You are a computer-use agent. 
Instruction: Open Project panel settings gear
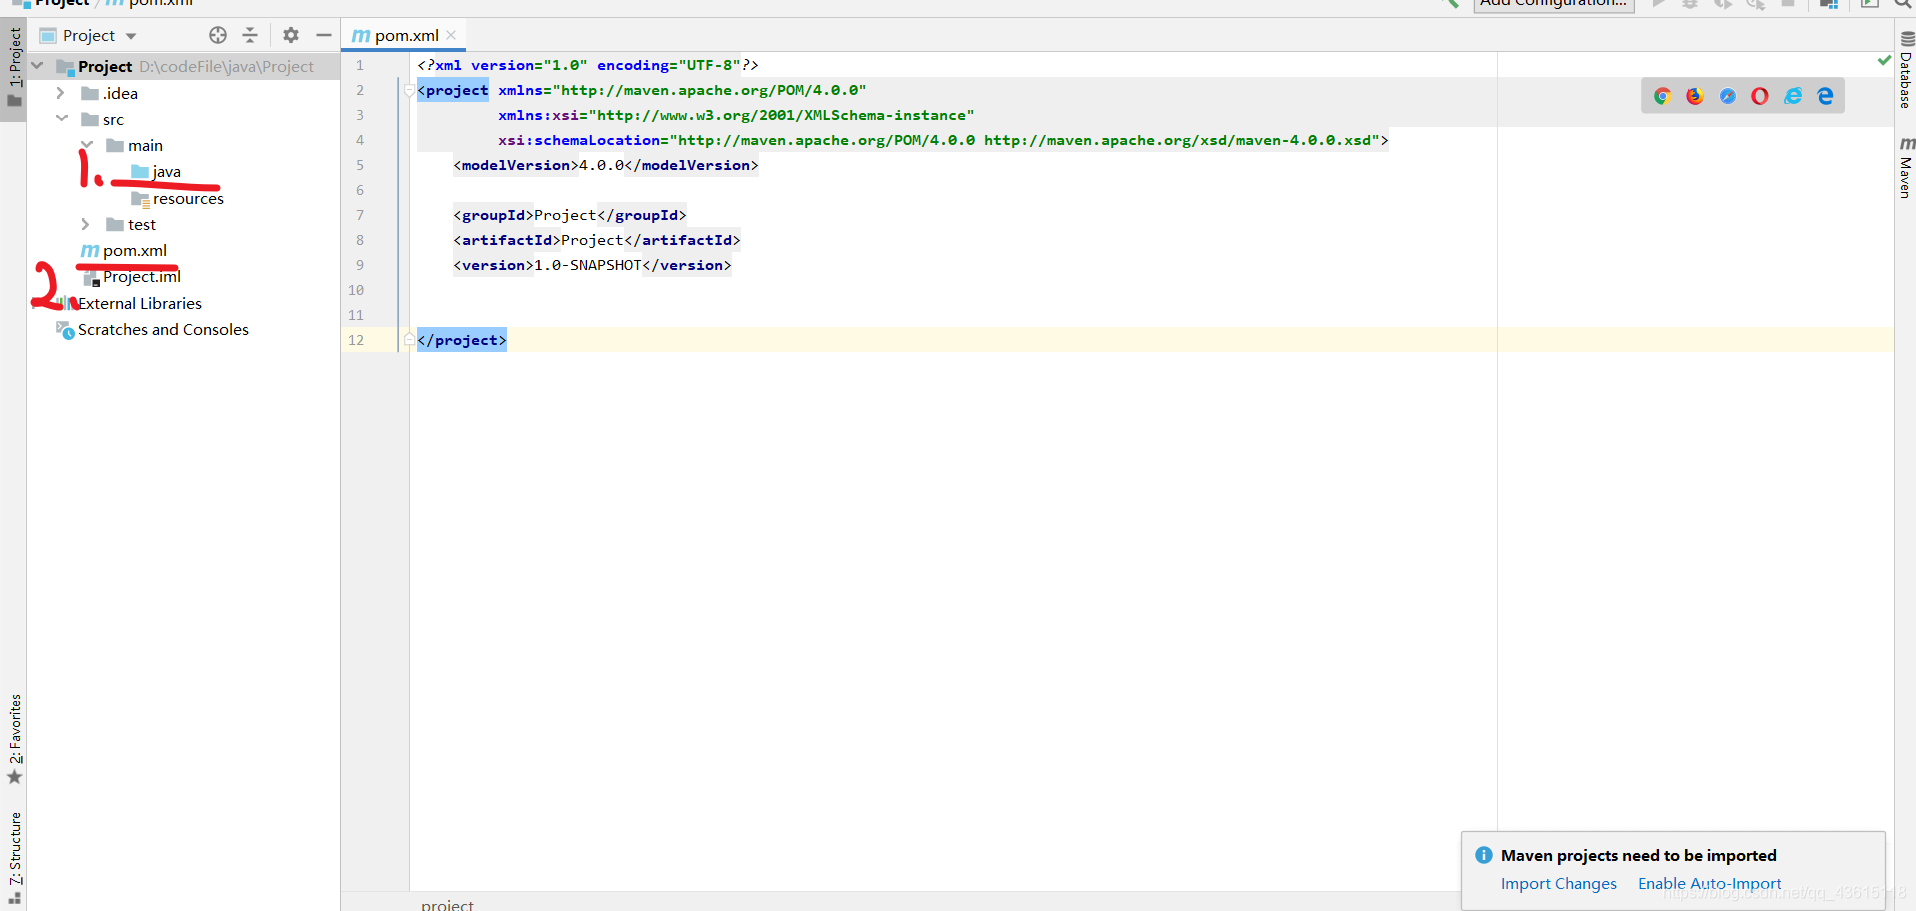pos(291,35)
